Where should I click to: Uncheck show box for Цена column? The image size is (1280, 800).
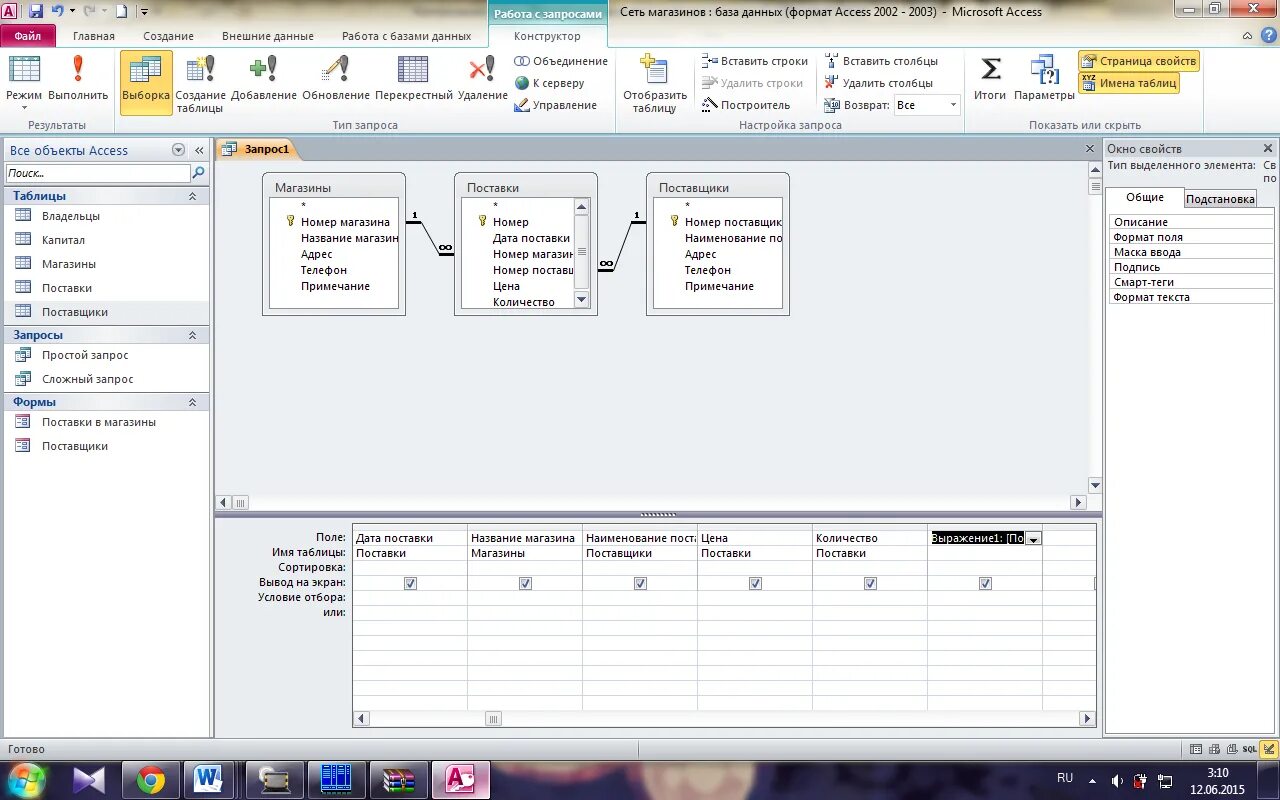[755, 583]
